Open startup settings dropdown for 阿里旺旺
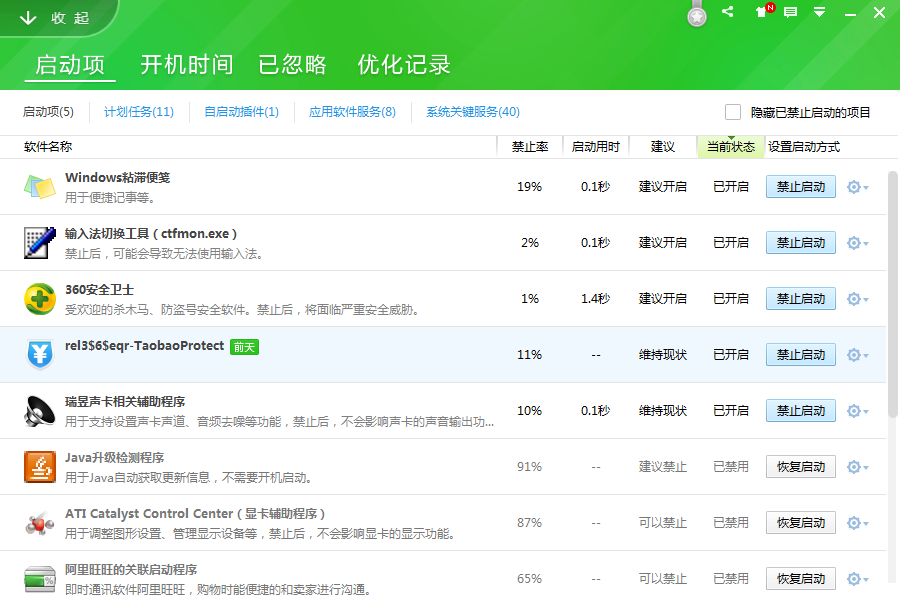The width and height of the screenshot is (900, 600). pos(855,578)
